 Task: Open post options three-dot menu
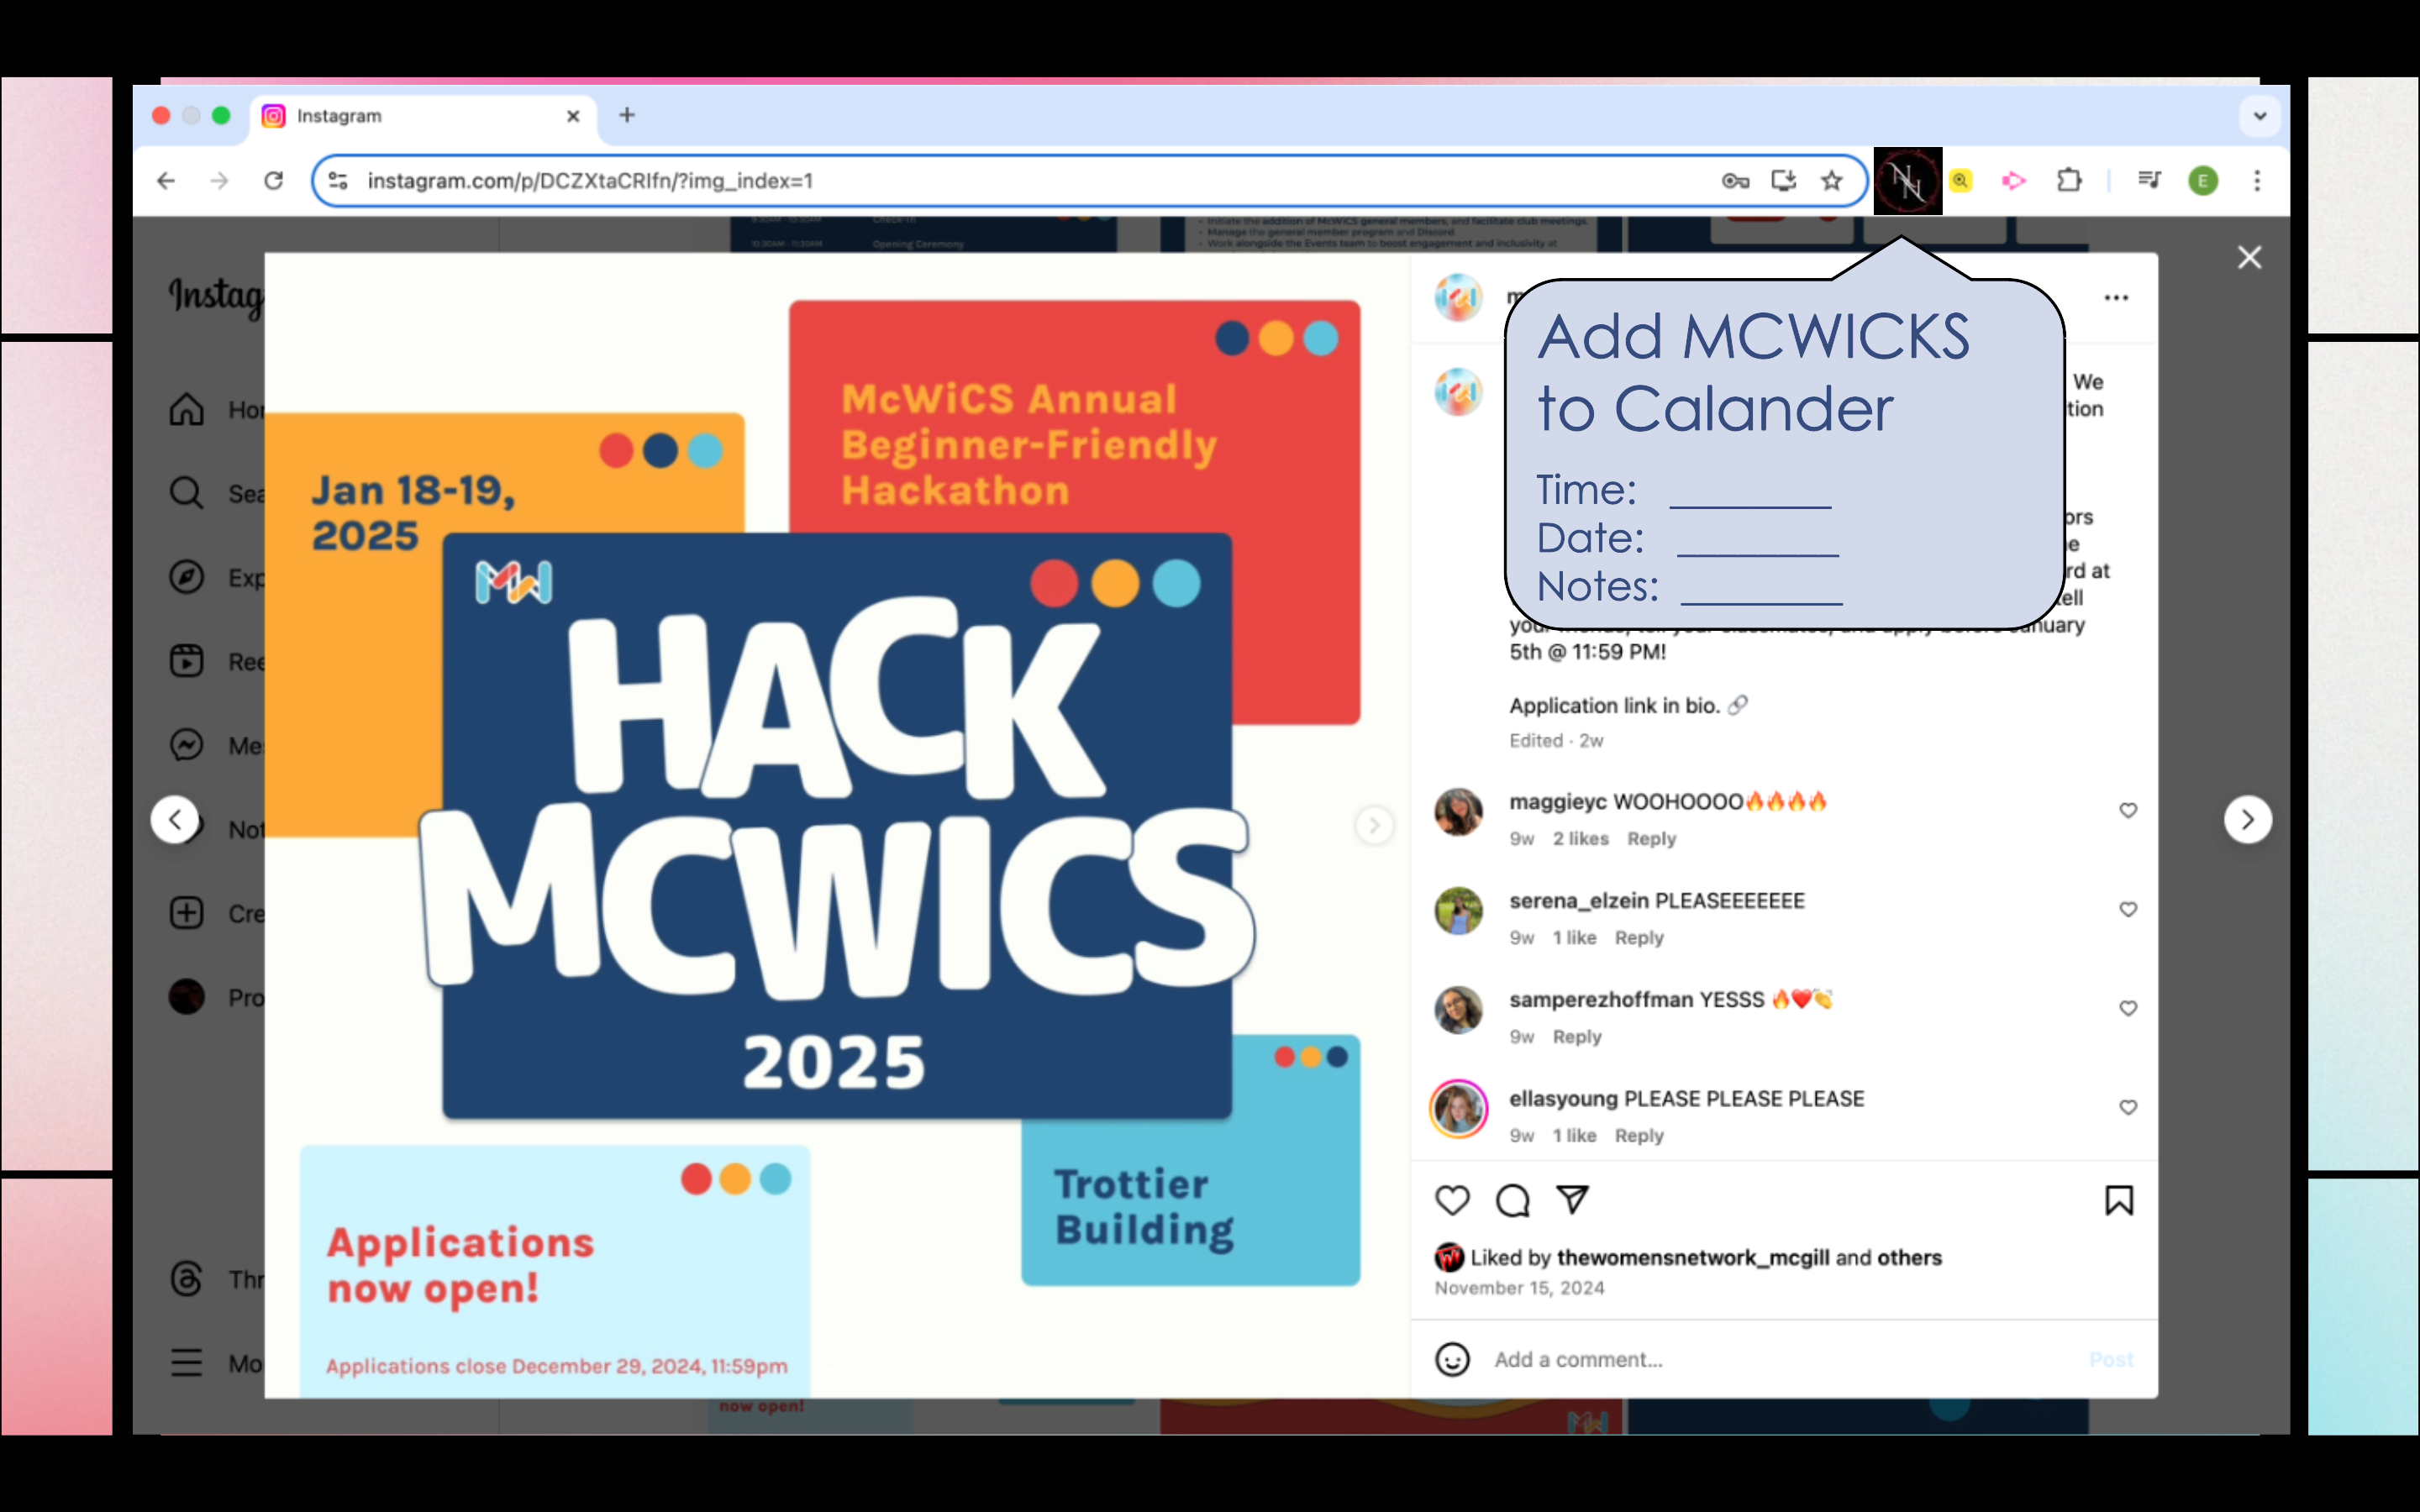2116,298
